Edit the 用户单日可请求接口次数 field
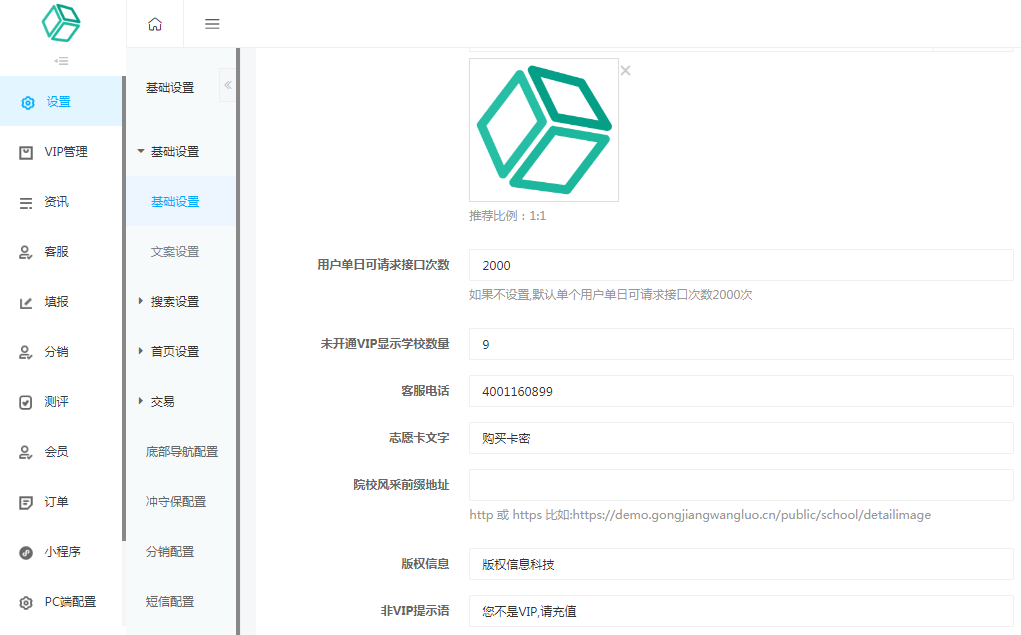This screenshot has width=1021, height=635. [741, 265]
